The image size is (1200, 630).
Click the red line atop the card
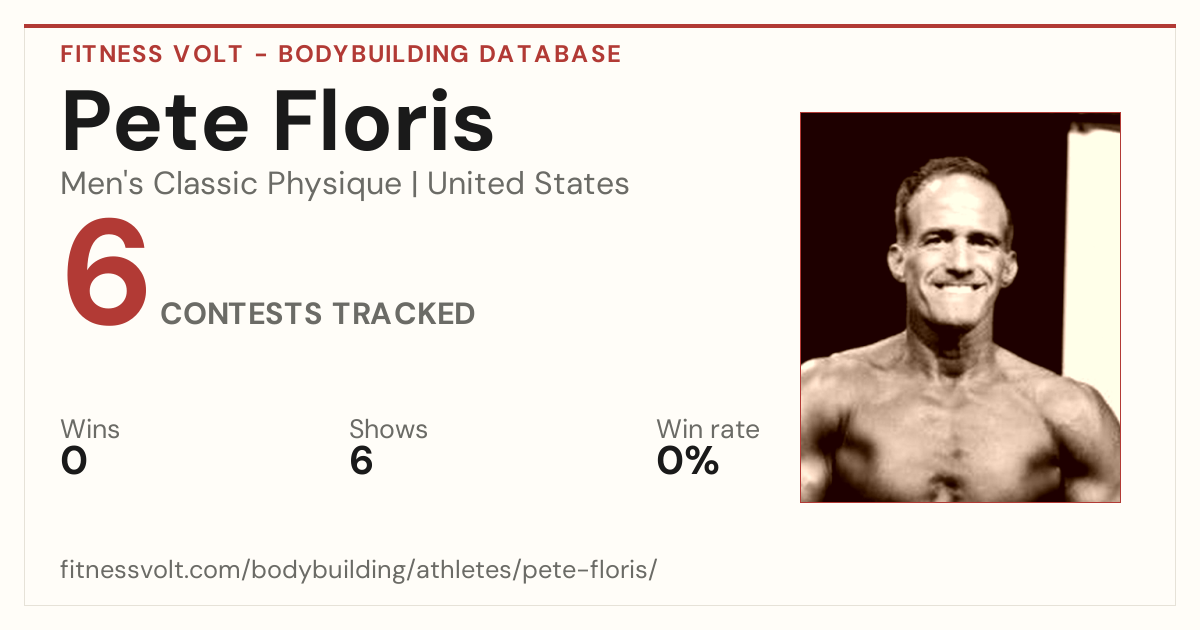[600, 26]
